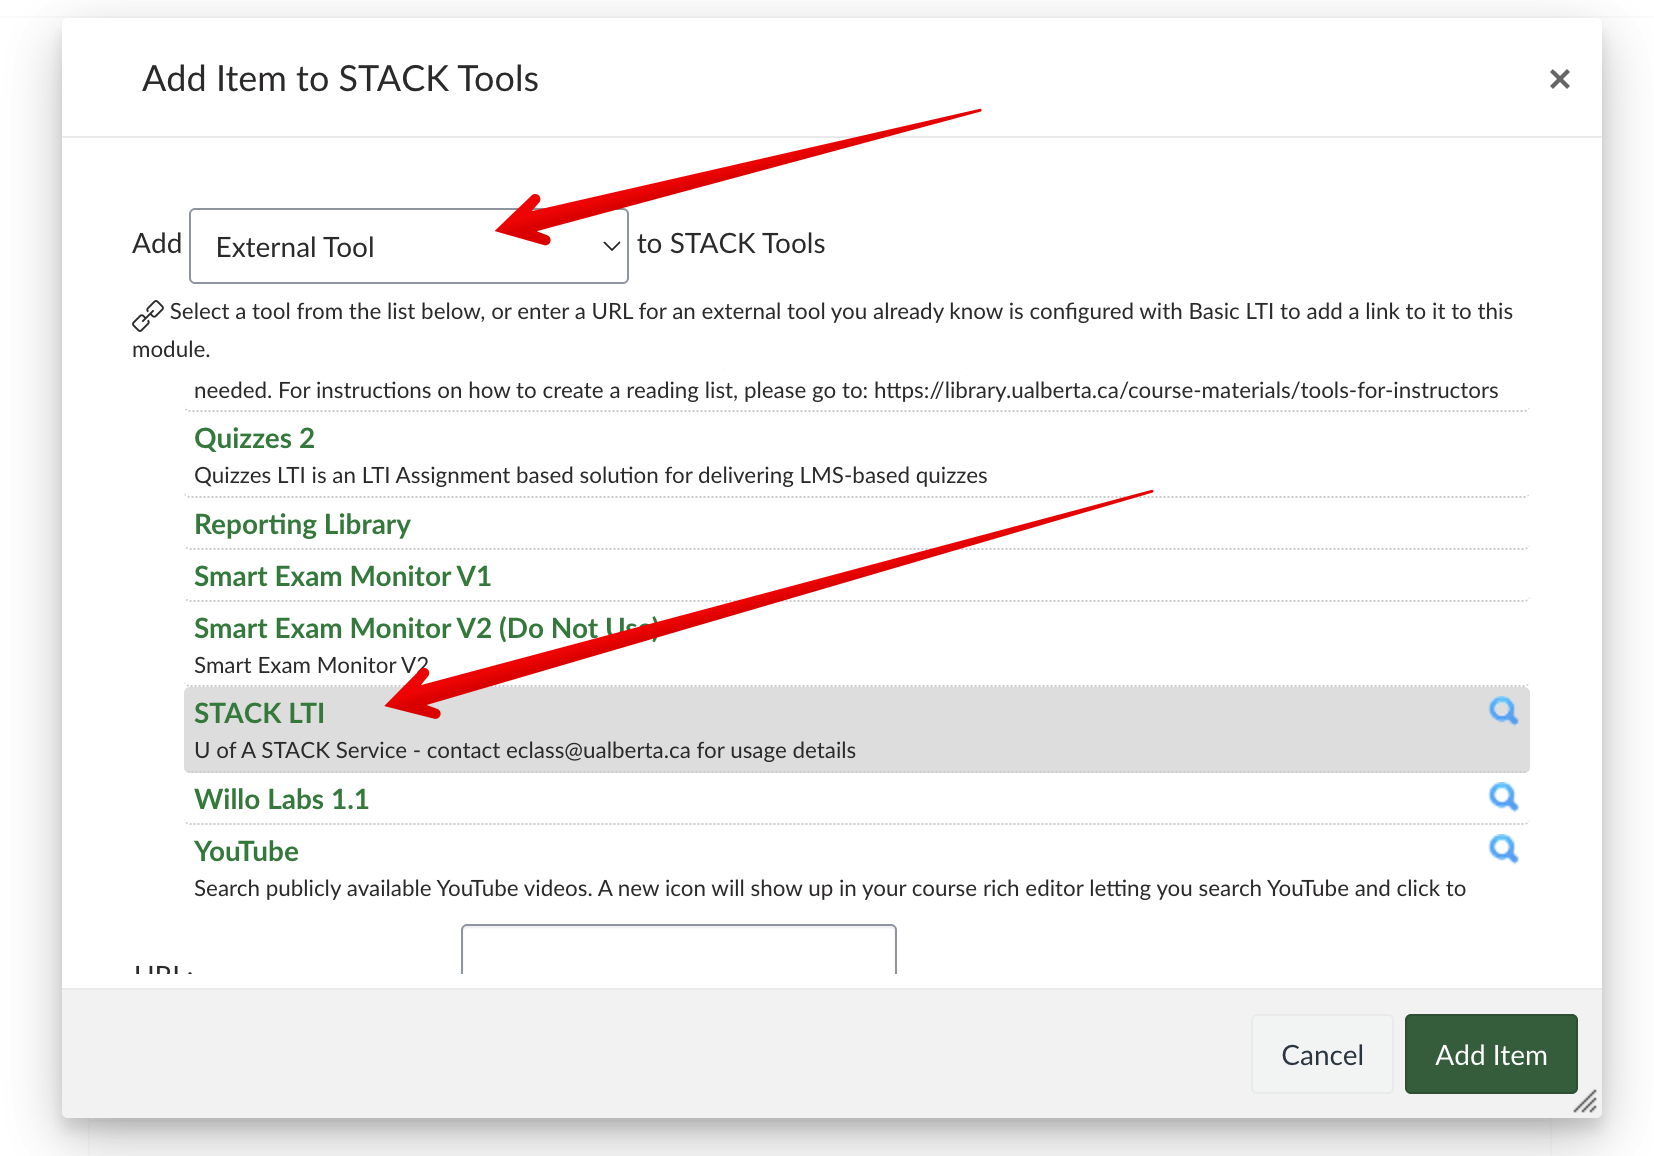Image resolution: width=1654 pixels, height=1156 pixels.
Task: Grab the dialog resize handle corner
Action: pos(1586,1102)
